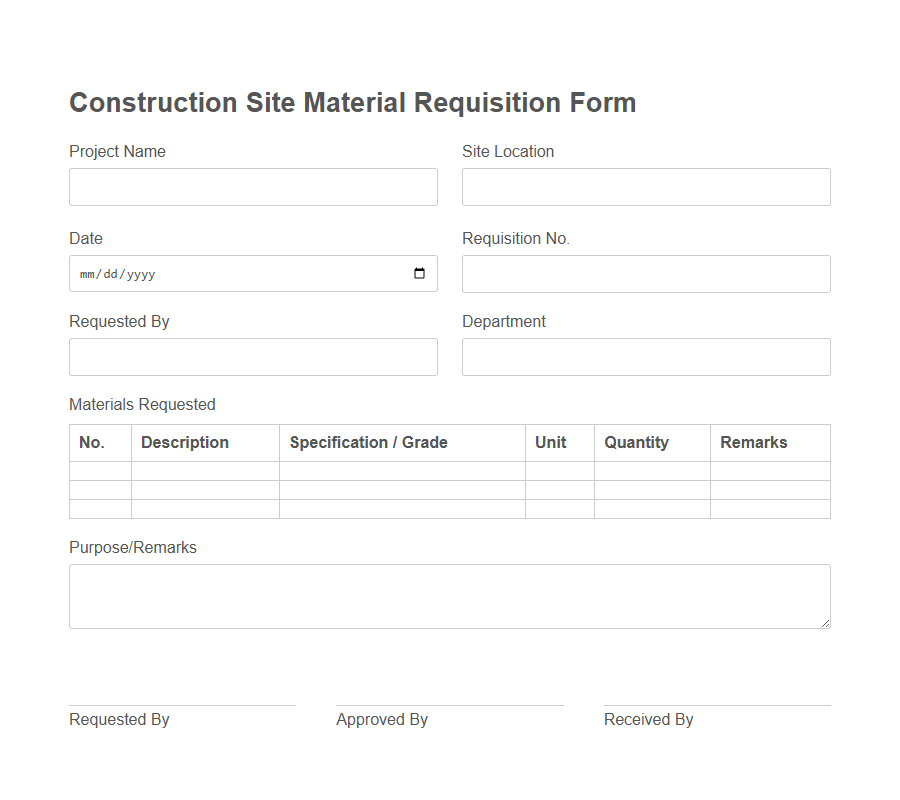Click inside the Department field

coord(645,357)
